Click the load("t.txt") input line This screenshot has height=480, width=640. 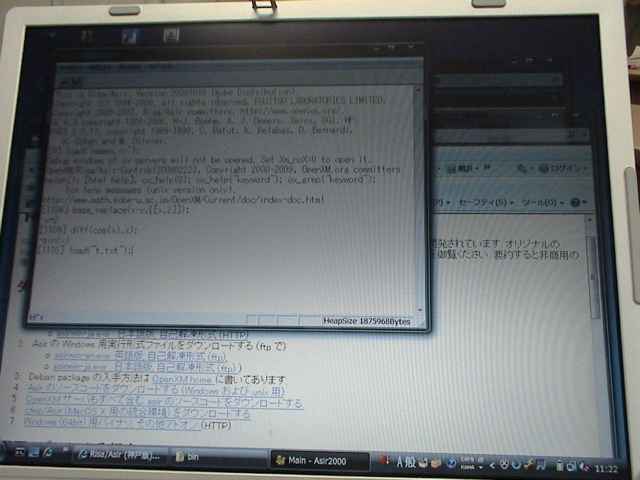85,250
